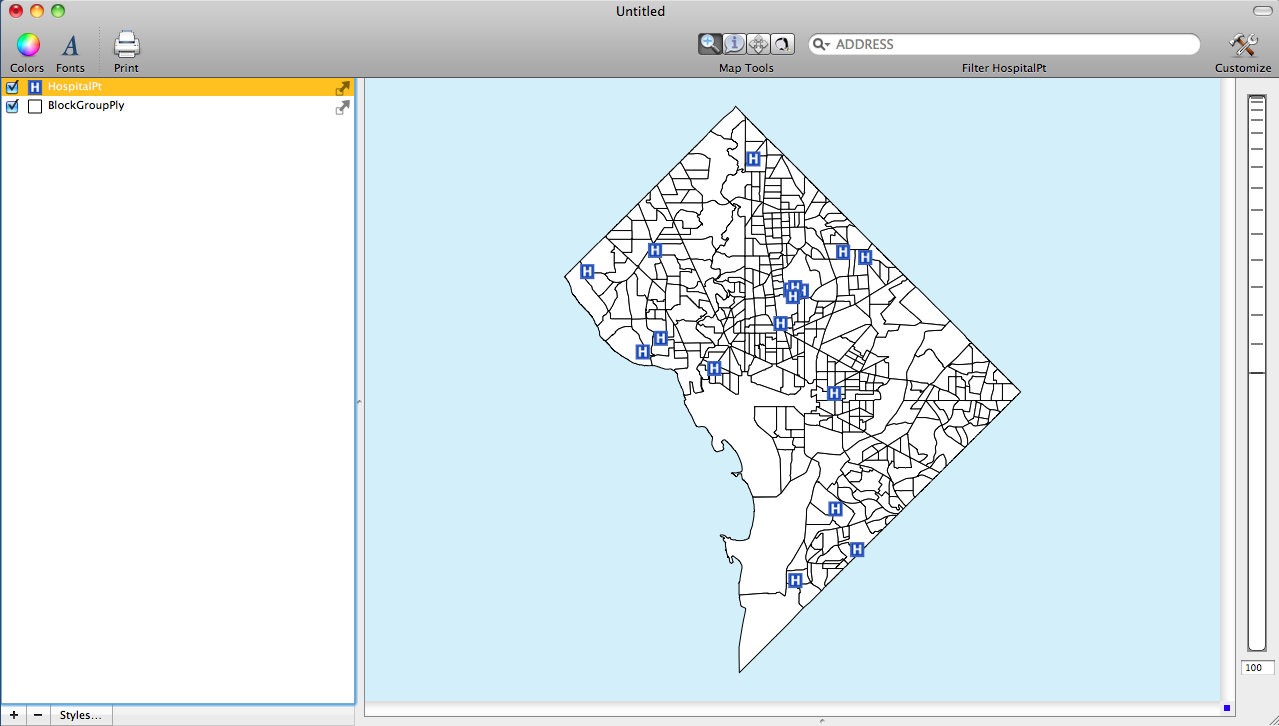The image size is (1279, 726).
Task: Expand HospitalPt layer with the arrow icon
Action: click(343, 88)
